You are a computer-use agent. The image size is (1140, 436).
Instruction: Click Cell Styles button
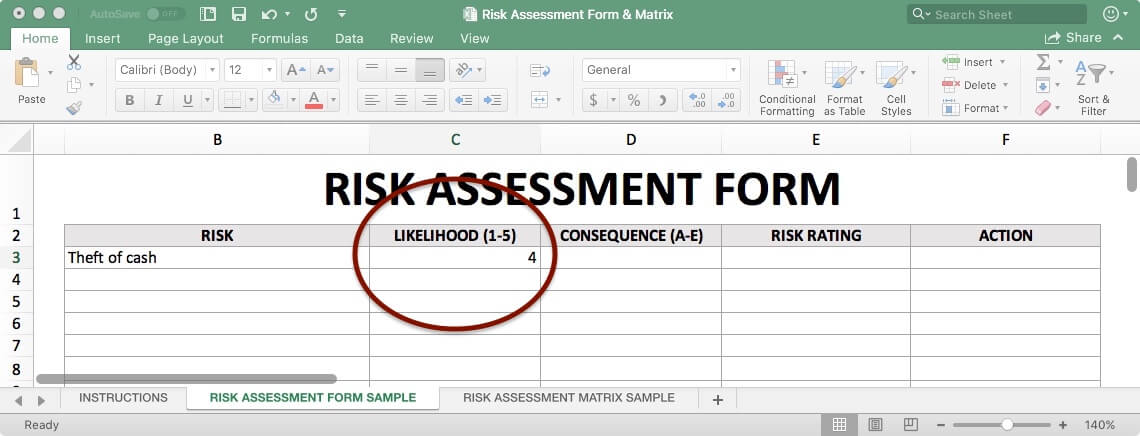coord(896,87)
